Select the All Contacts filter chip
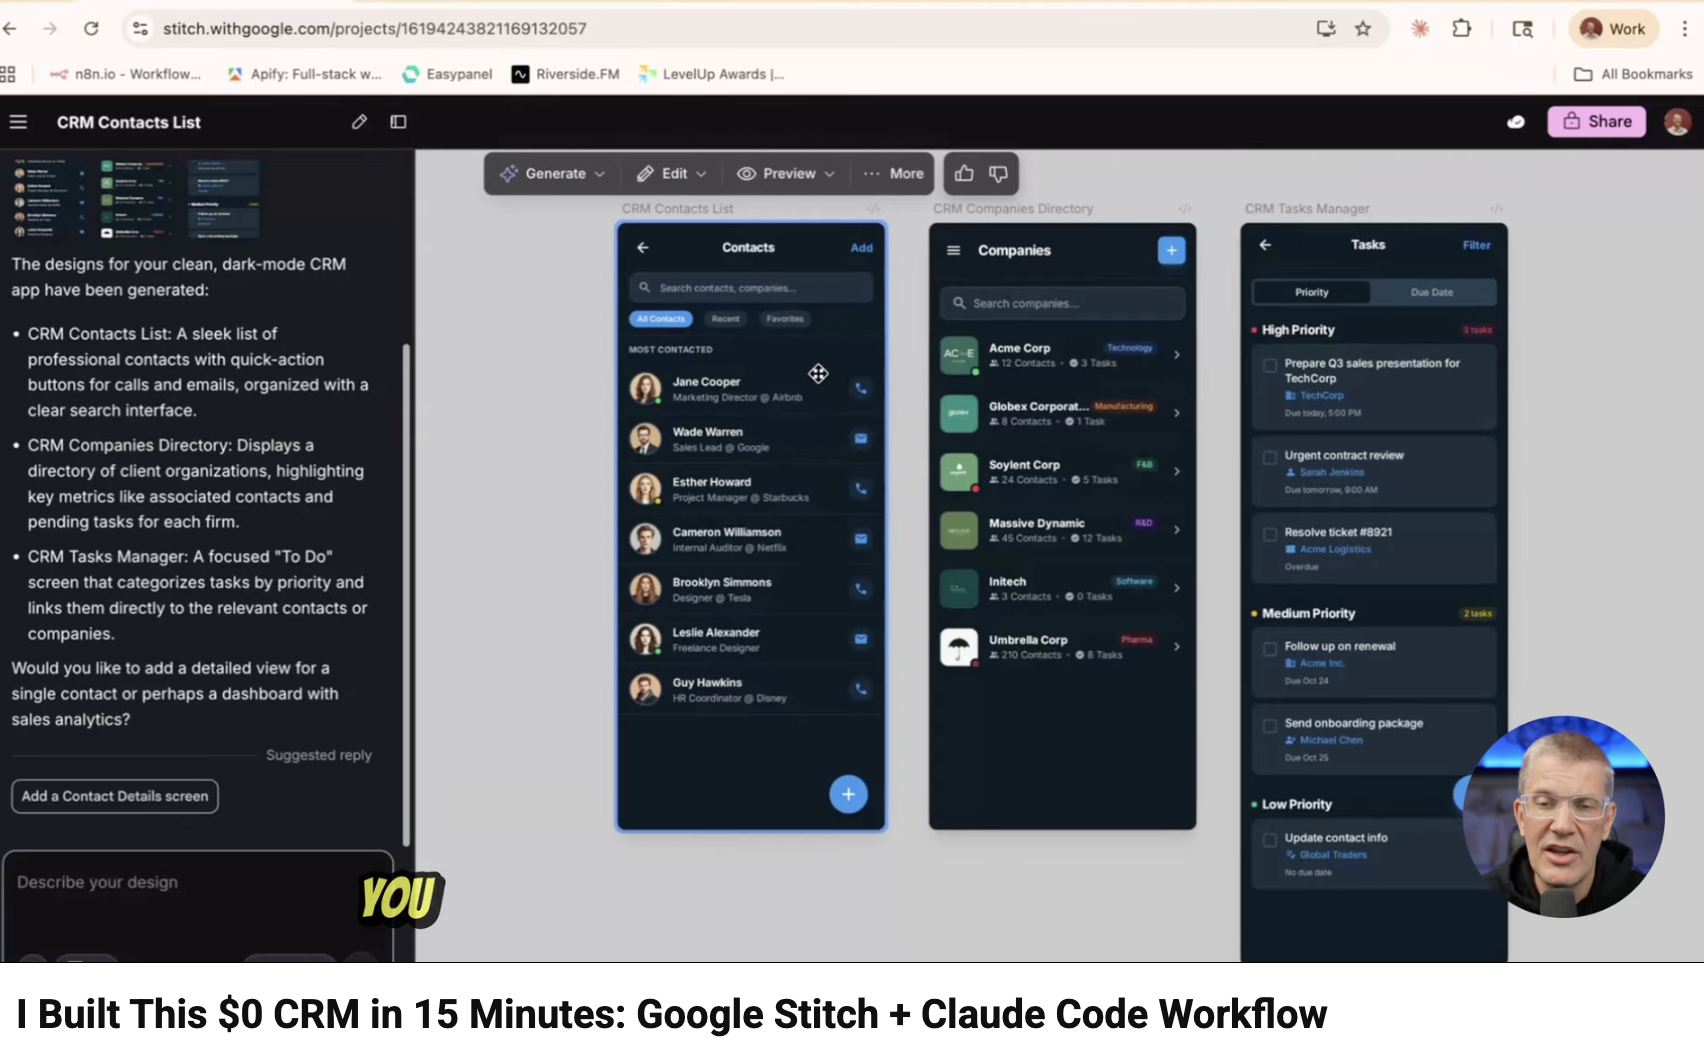Screen dimensions: 1704x1048 661,319
